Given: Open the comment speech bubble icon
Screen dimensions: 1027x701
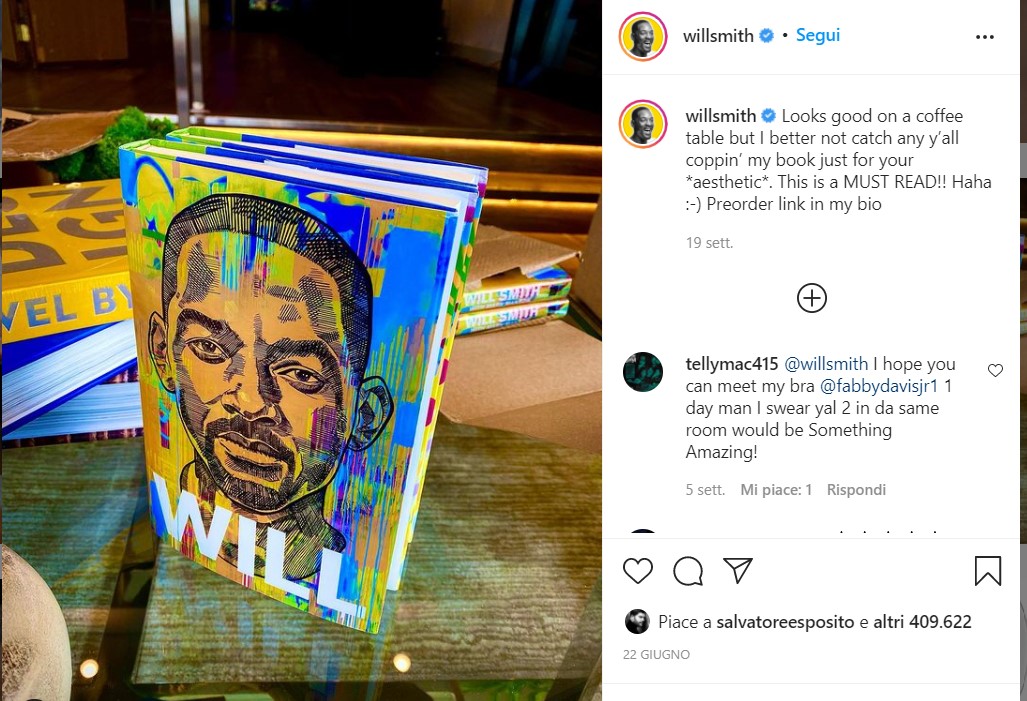Looking at the screenshot, I should coord(688,571).
